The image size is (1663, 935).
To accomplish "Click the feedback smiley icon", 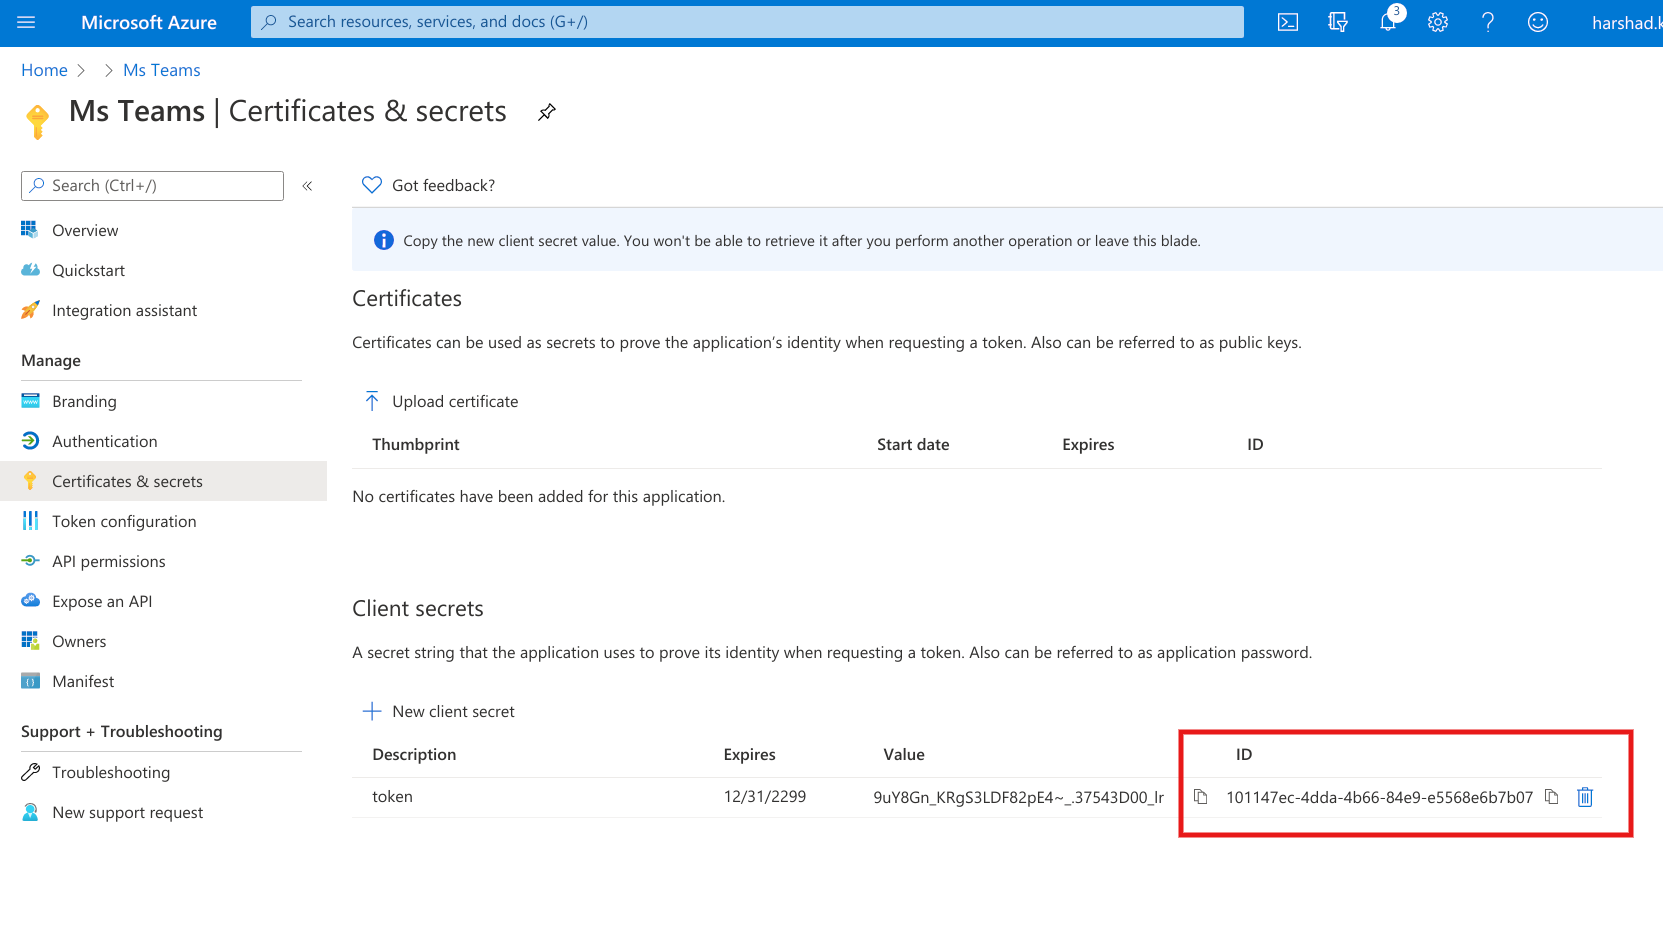I will coord(1537,22).
